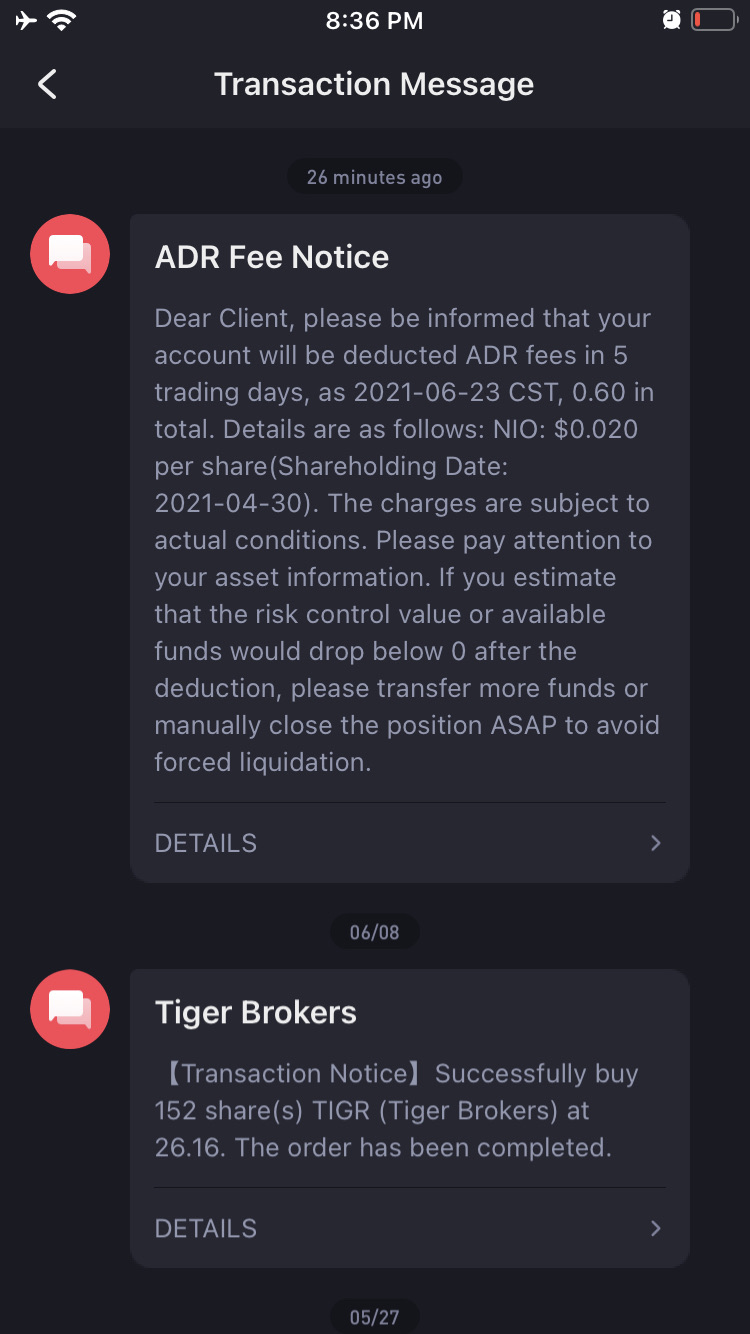Open DETAILS for Tiger Brokers transaction
The image size is (750, 1334).
click(x=206, y=1228)
